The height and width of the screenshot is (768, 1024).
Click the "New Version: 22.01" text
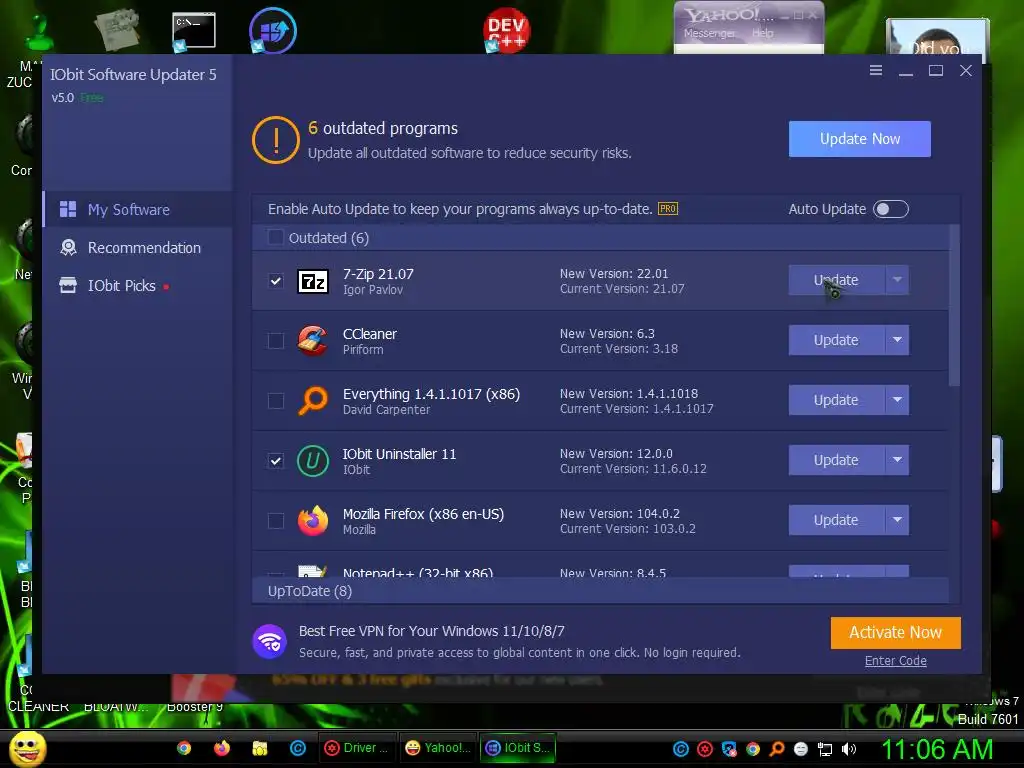coord(614,274)
